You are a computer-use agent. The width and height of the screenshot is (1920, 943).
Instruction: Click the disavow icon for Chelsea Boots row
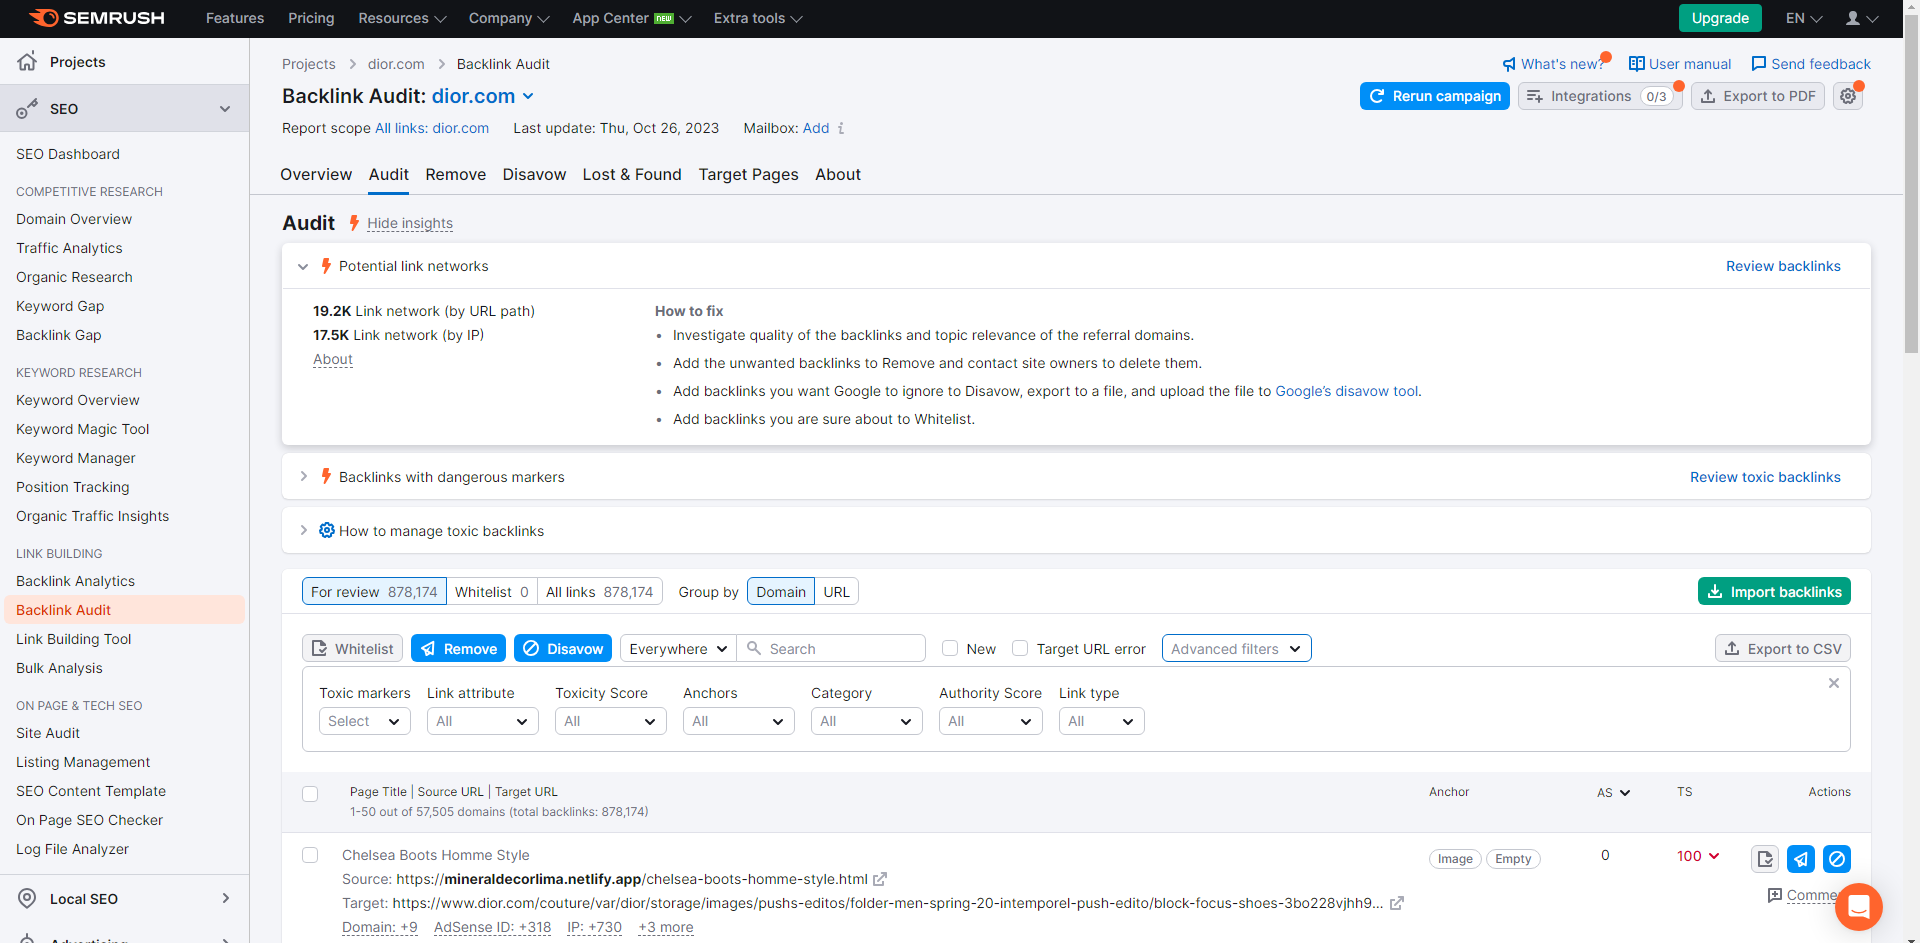tap(1837, 859)
